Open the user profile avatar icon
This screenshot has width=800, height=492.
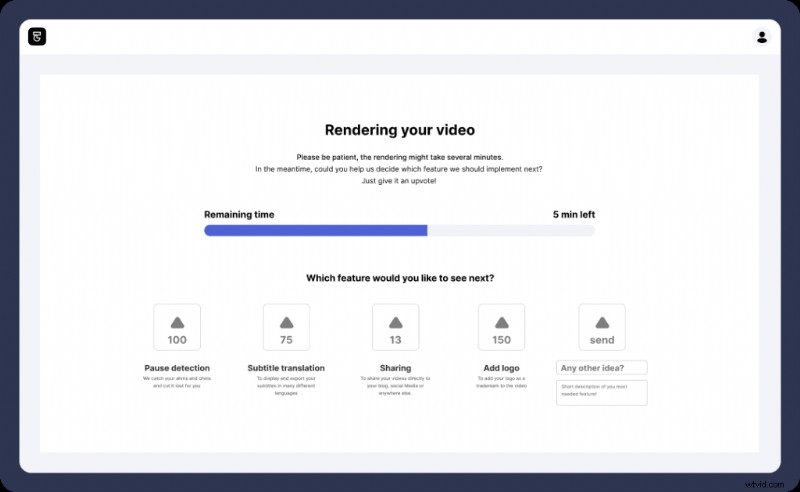click(x=762, y=37)
